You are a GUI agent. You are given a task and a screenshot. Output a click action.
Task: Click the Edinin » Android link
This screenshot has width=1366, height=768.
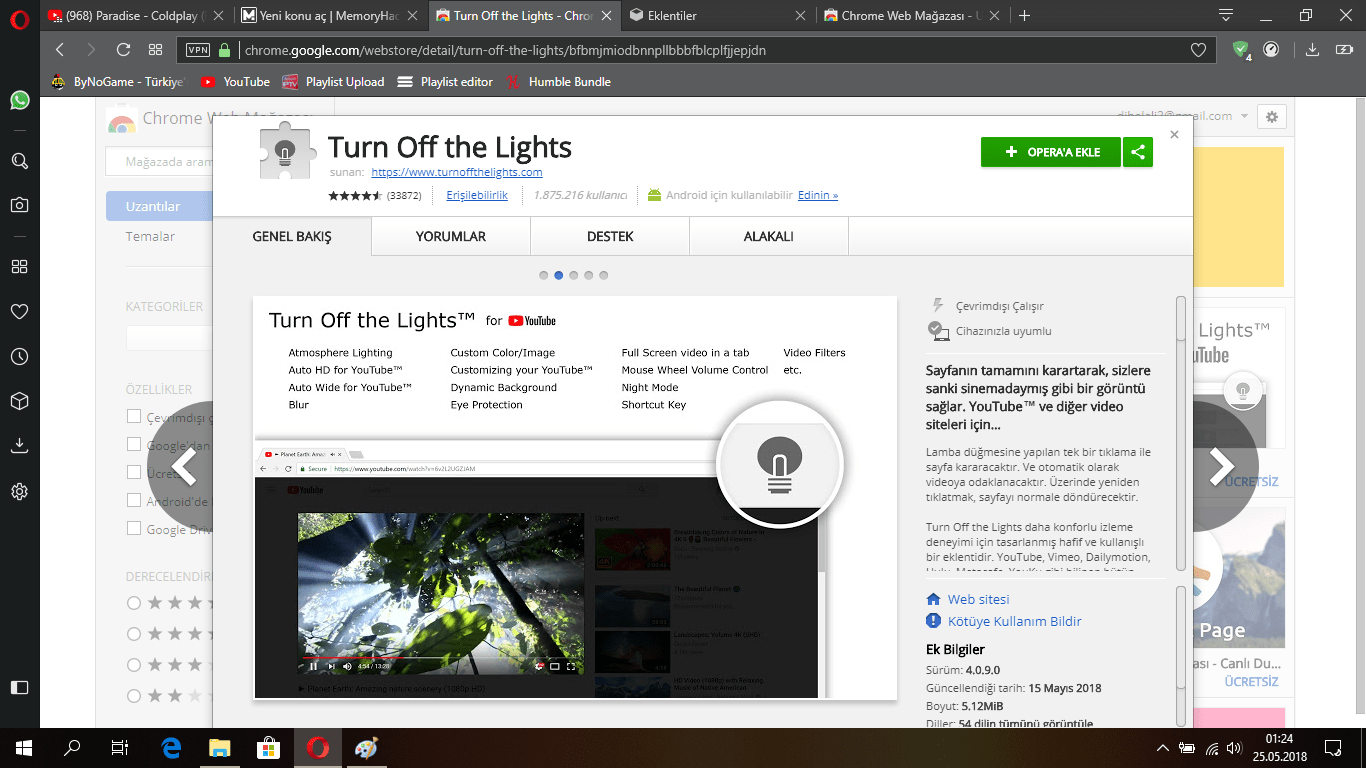point(818,195)
